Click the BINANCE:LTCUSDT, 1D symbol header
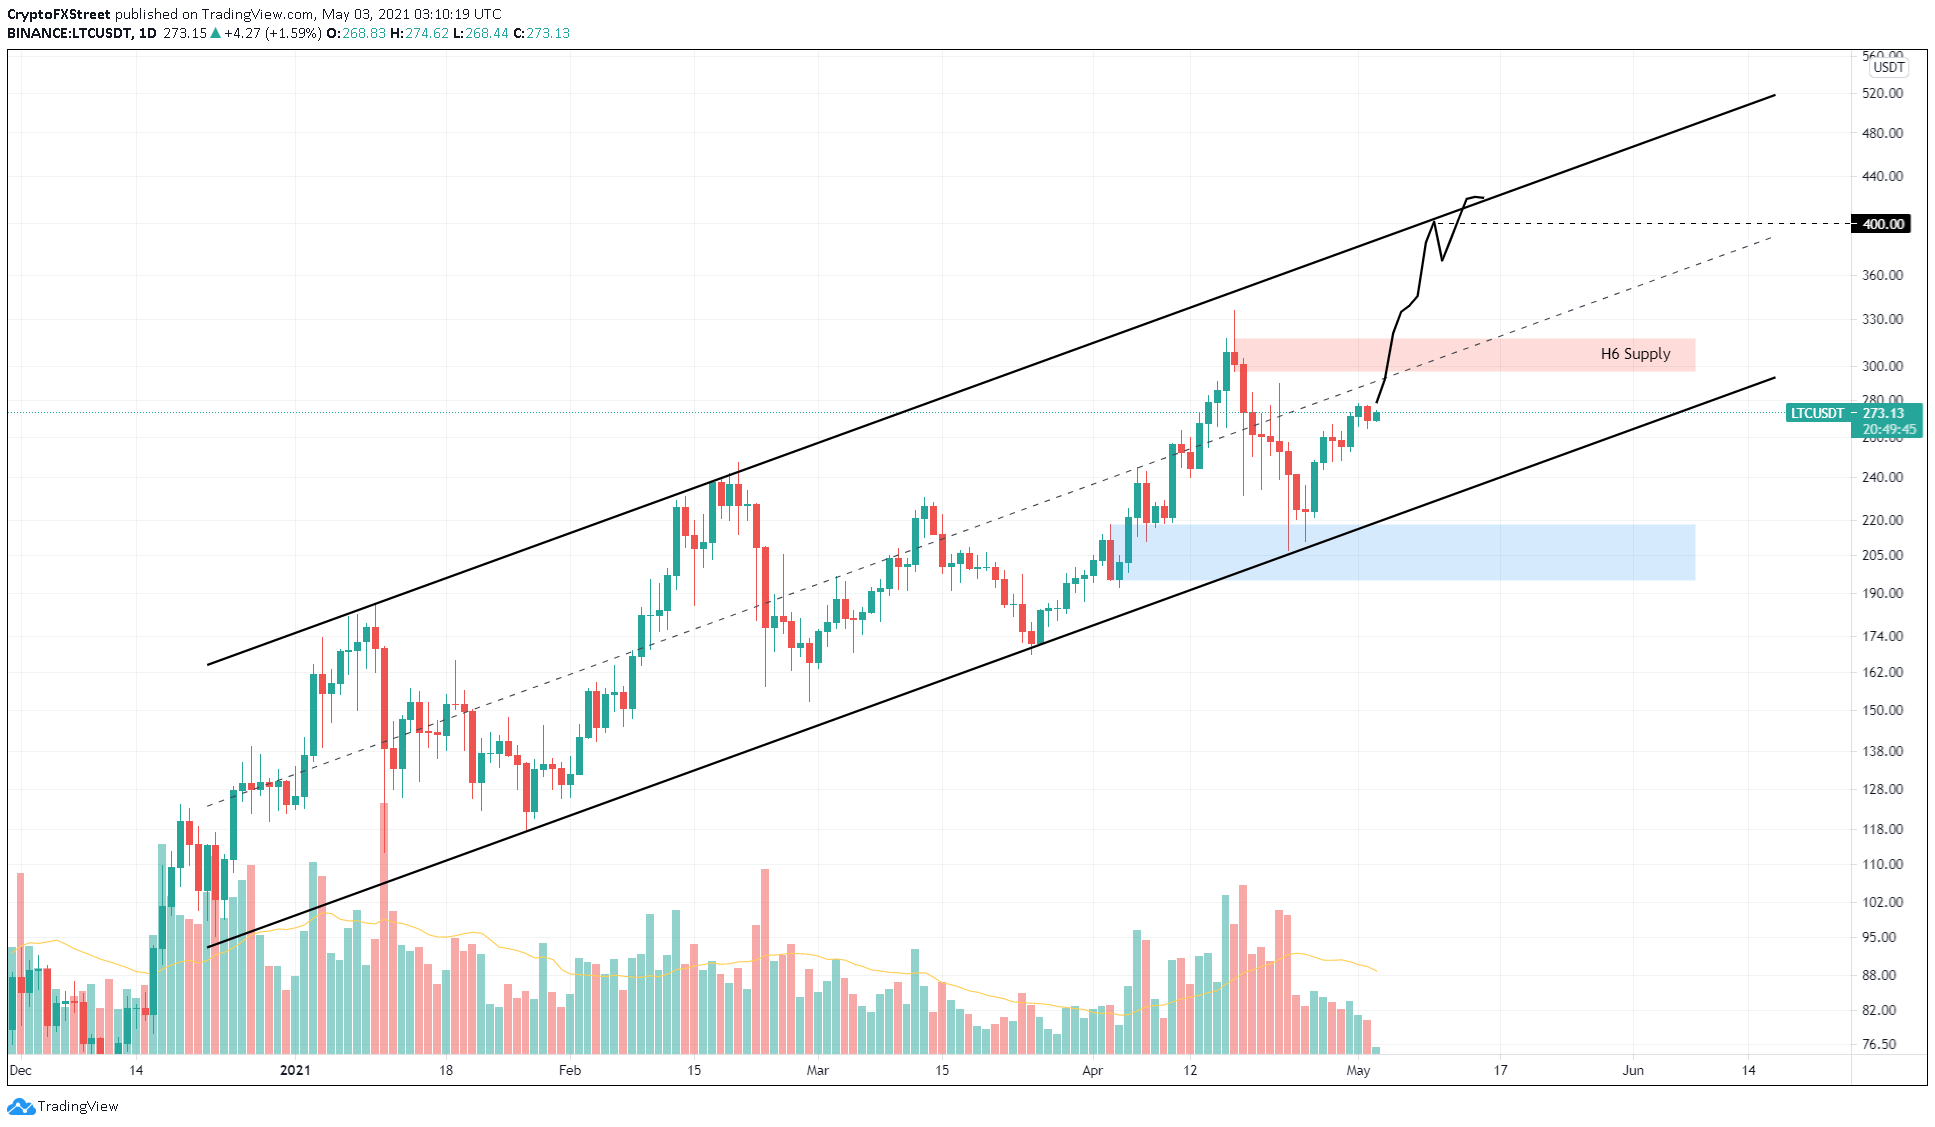1935x1127 pixels. [82, 33]
